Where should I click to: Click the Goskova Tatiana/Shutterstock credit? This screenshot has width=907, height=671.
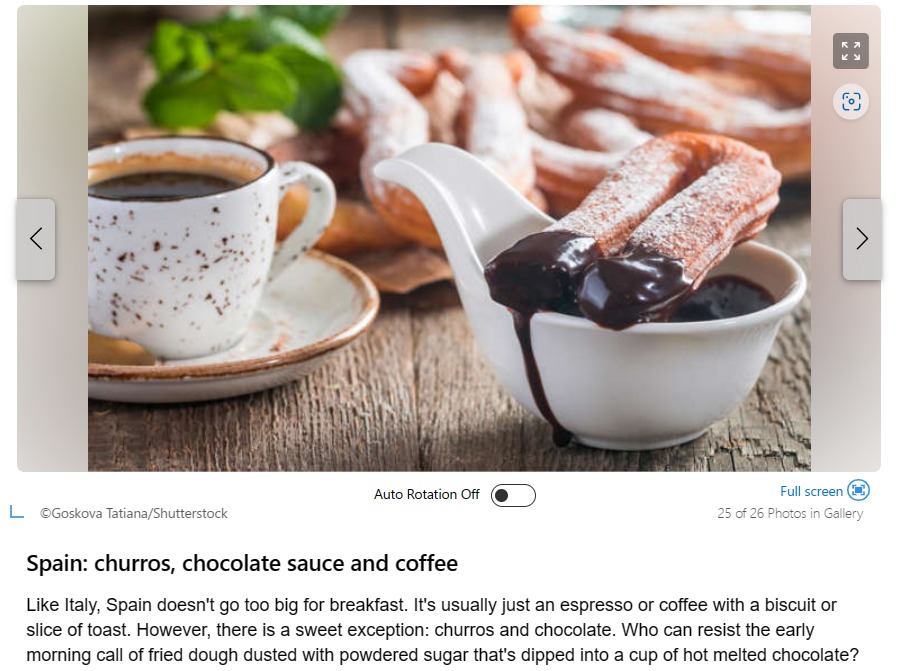(134, 514)
